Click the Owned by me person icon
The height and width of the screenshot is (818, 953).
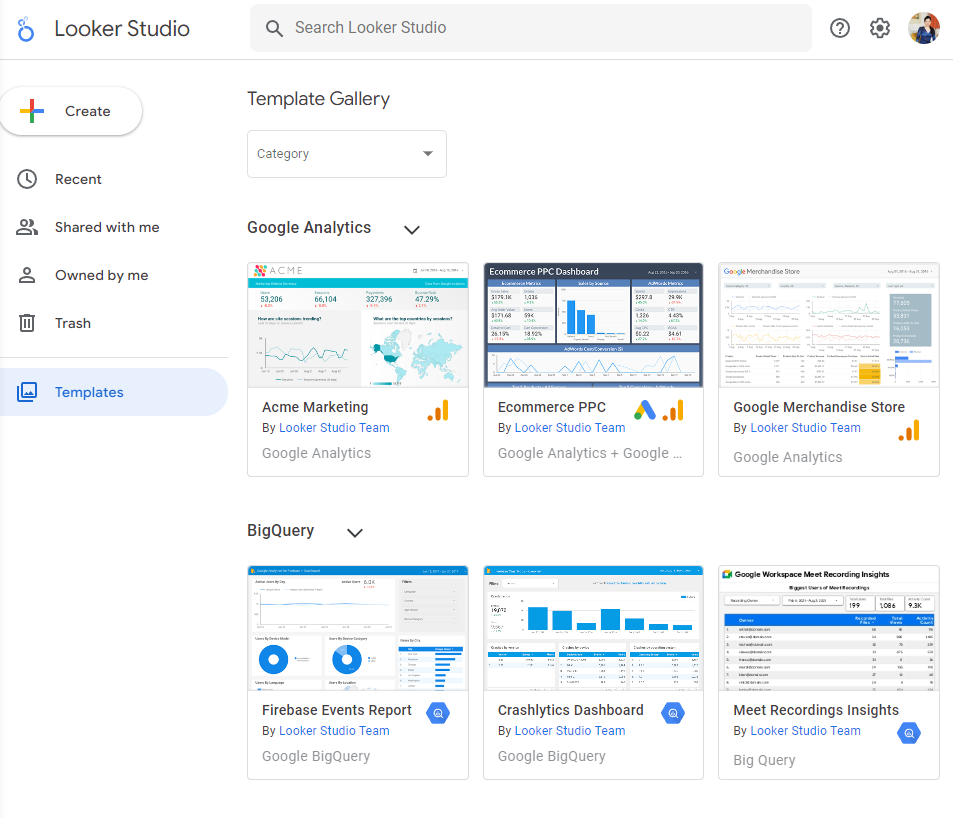27,275
